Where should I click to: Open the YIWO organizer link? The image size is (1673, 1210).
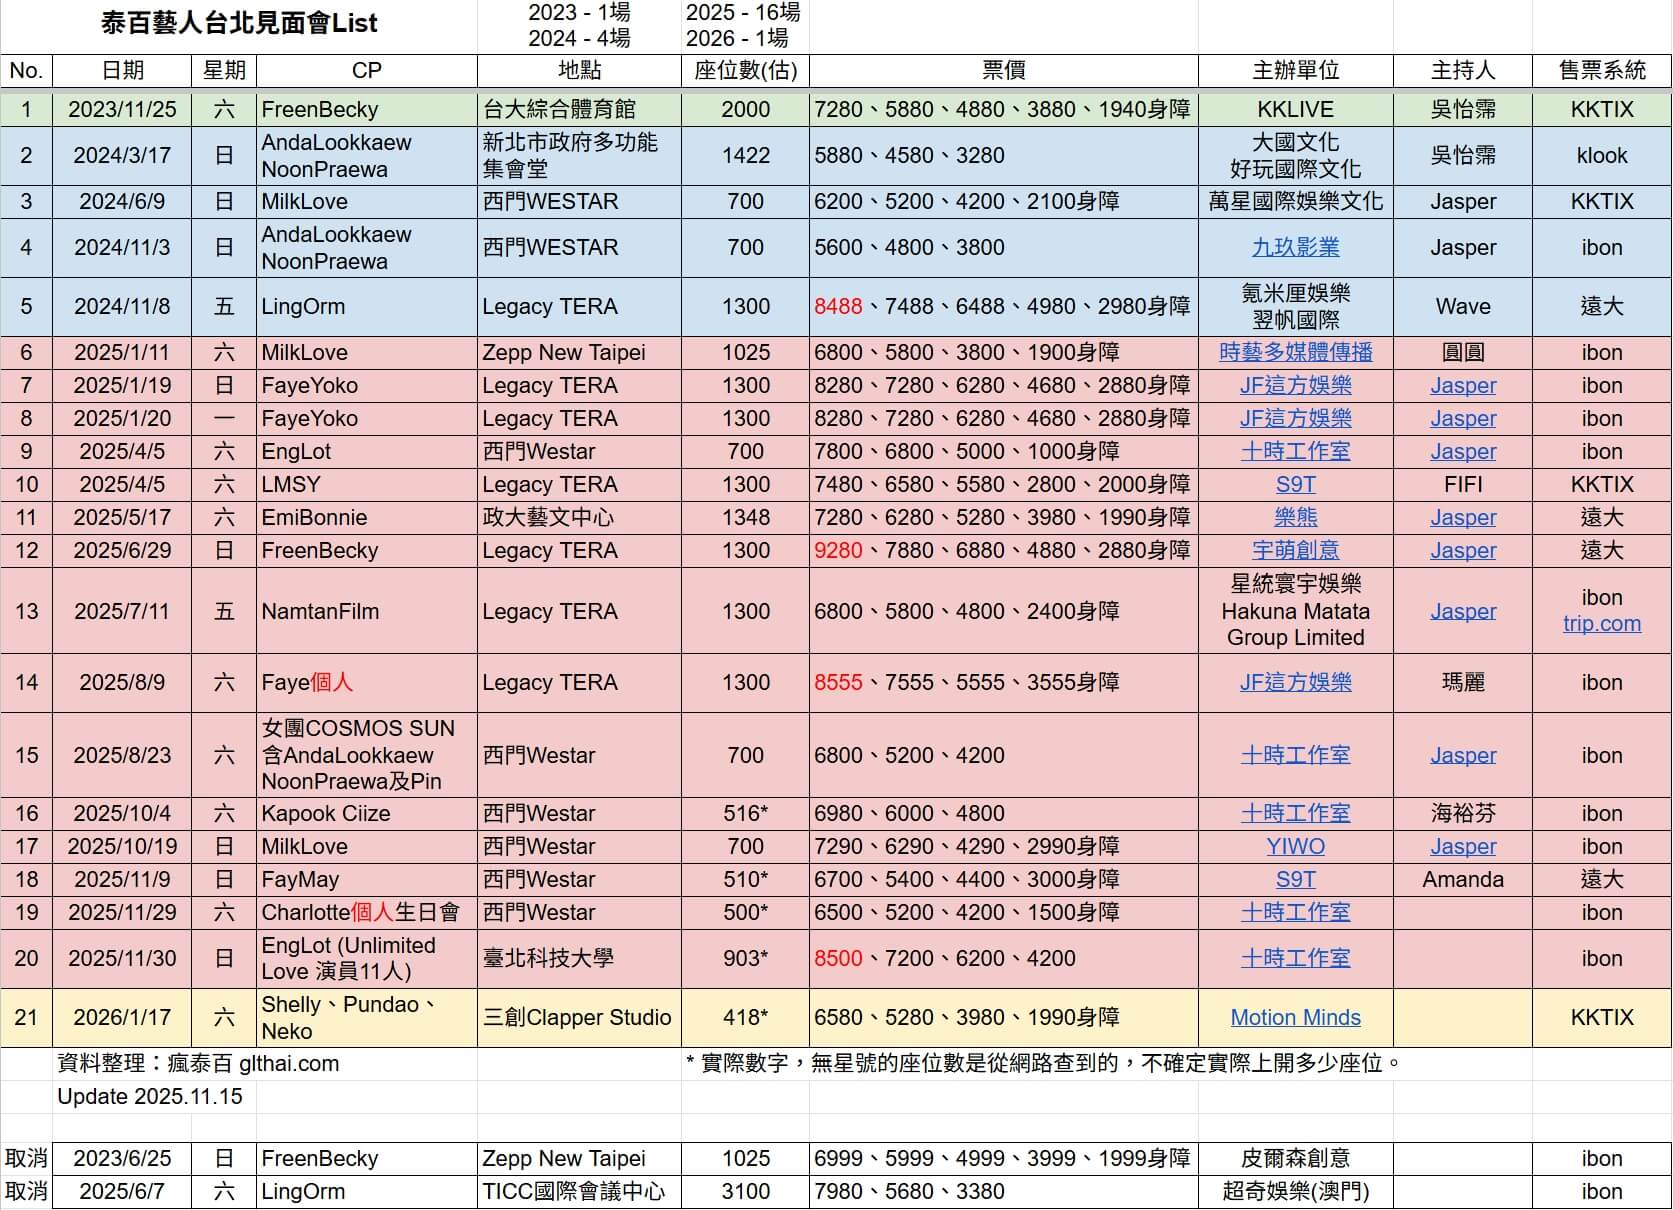[x=1295, y=847]
